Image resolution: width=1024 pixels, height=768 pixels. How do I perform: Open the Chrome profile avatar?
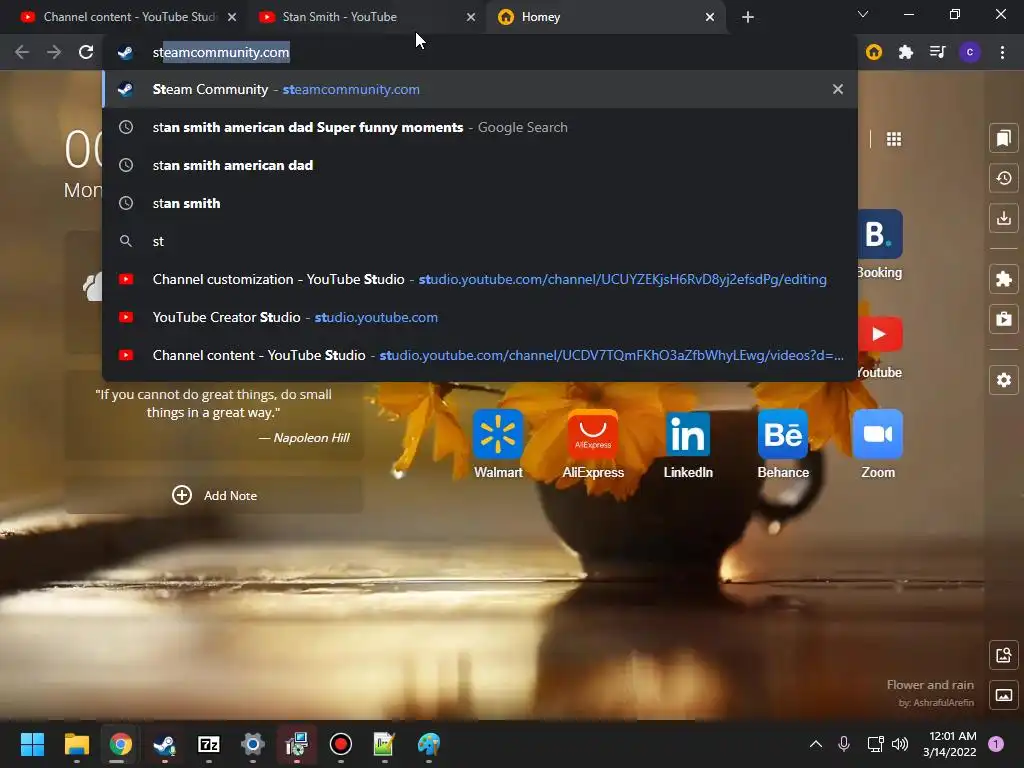[x=970, y=52]
